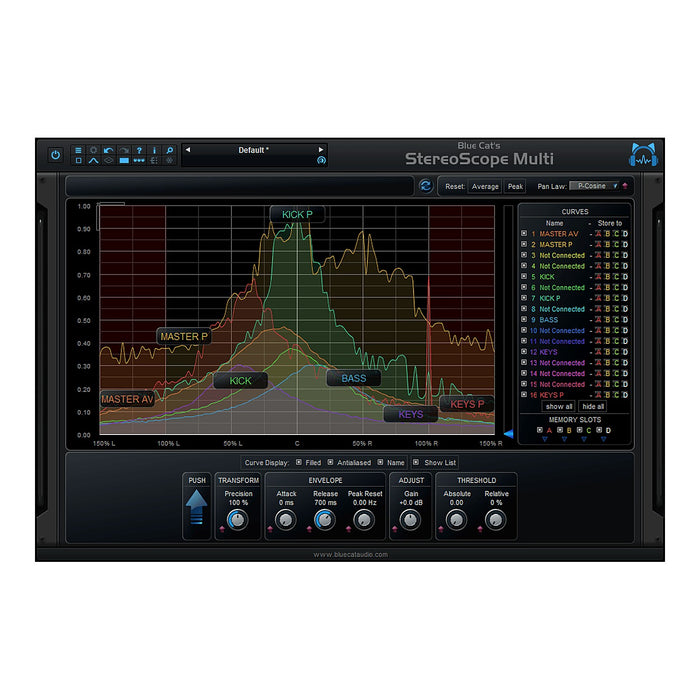
Task: Toggle visibility of curve 2 MASTER P
Action: tap(524, 244)
